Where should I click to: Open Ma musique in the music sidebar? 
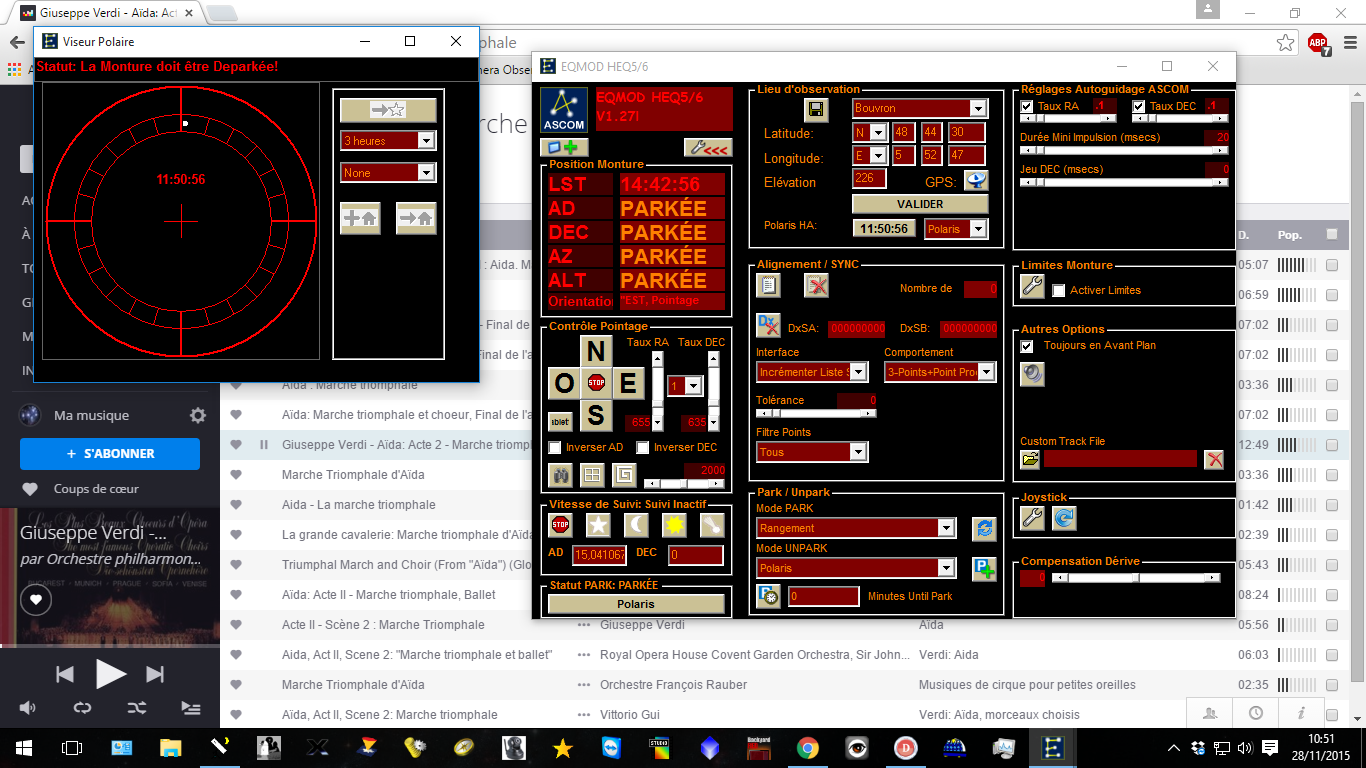(91, 415)
